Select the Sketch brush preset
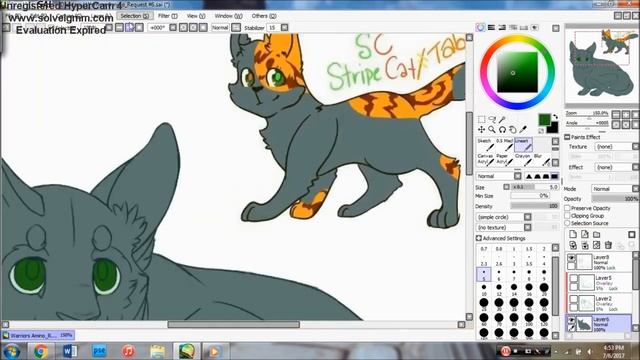Viewport: 640px width, 360px height. click(x=485, y=144)
